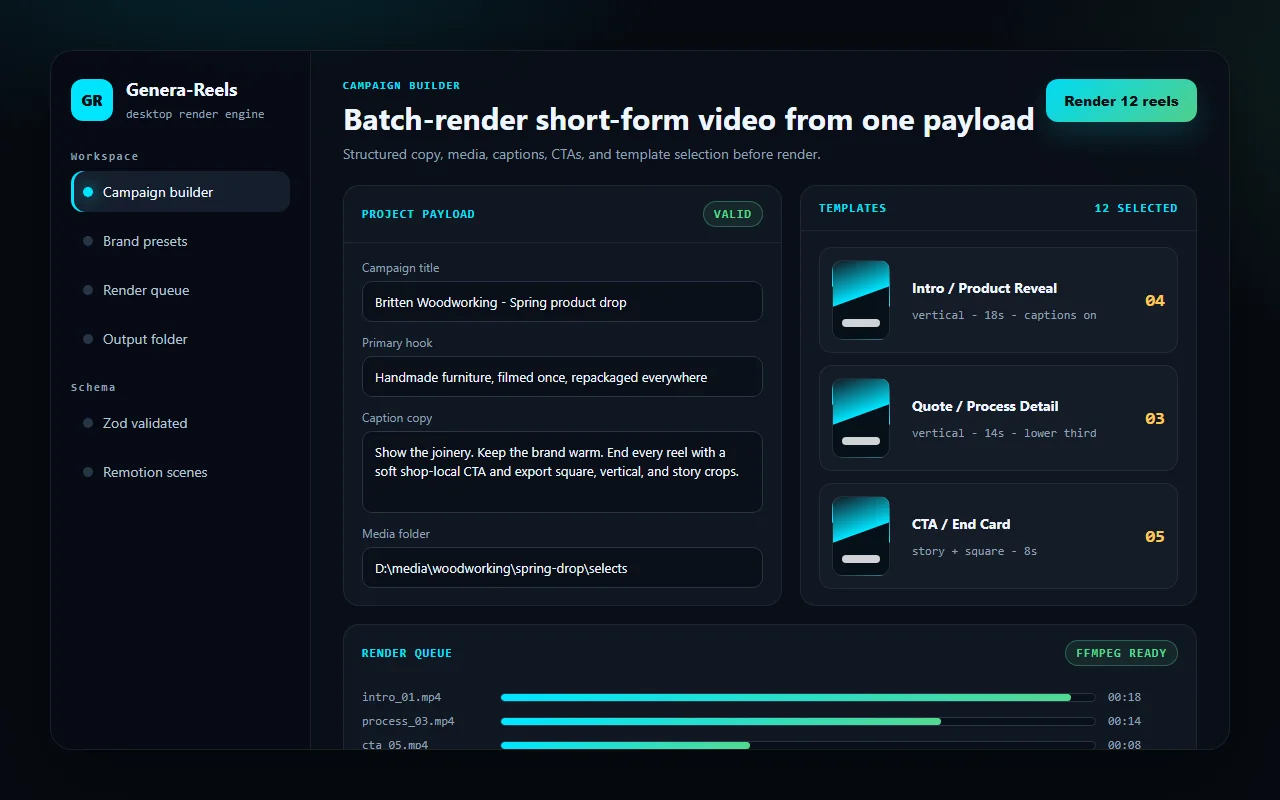Open Remotion scenes schema item
The height and width of the screenshot is (800, 1280).
pyautogui.click(x=180, y=472)
